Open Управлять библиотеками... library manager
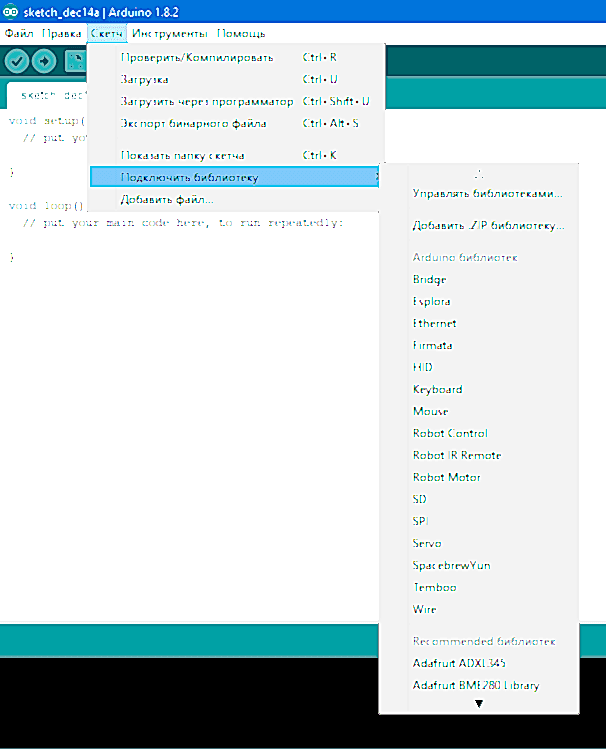606x749 pixels. (487, 193)
